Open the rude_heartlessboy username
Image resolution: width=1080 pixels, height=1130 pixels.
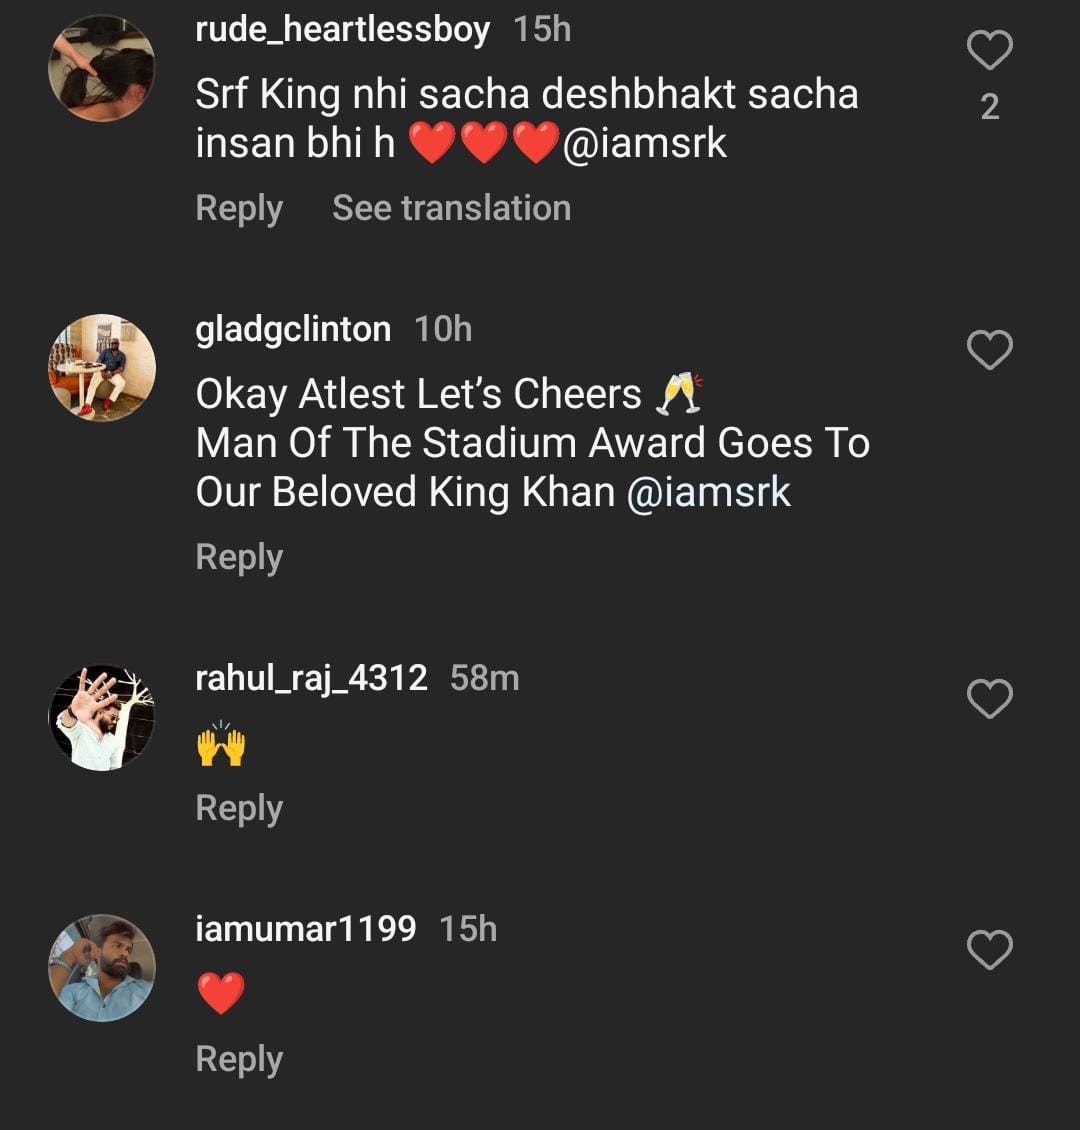tap(342, 30)
